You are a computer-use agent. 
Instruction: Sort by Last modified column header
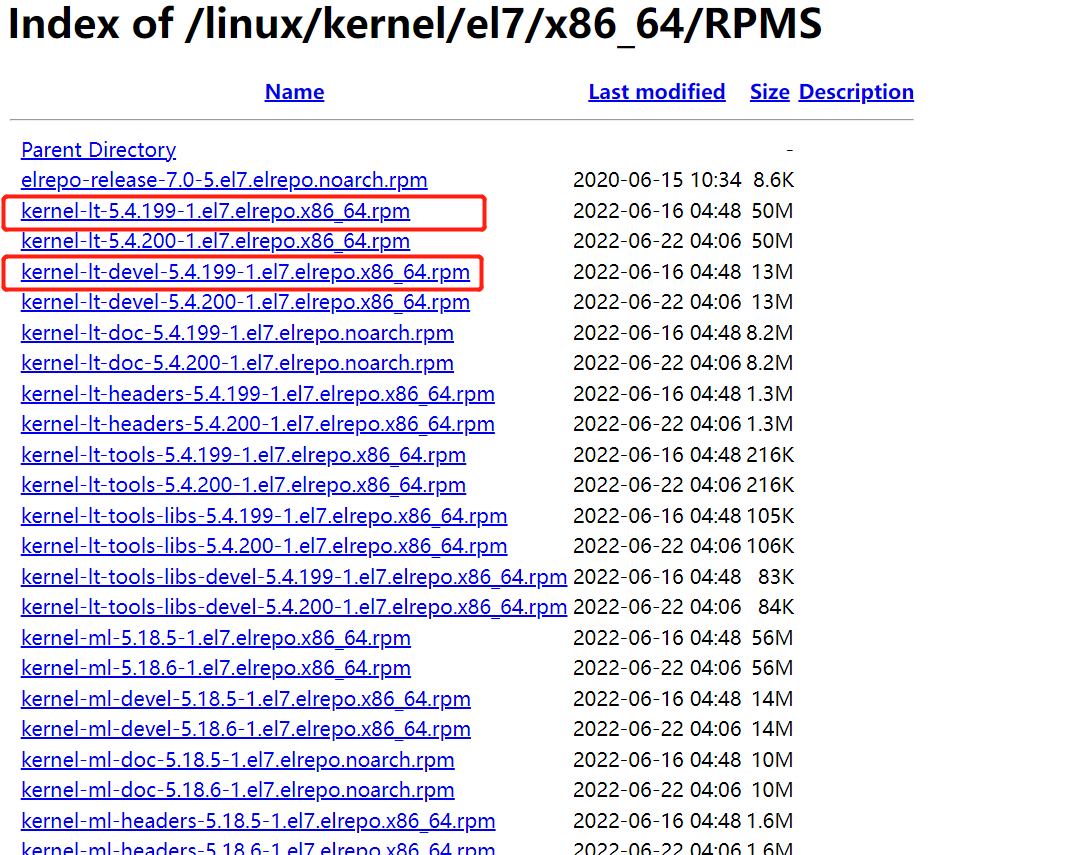coord(656,92)
